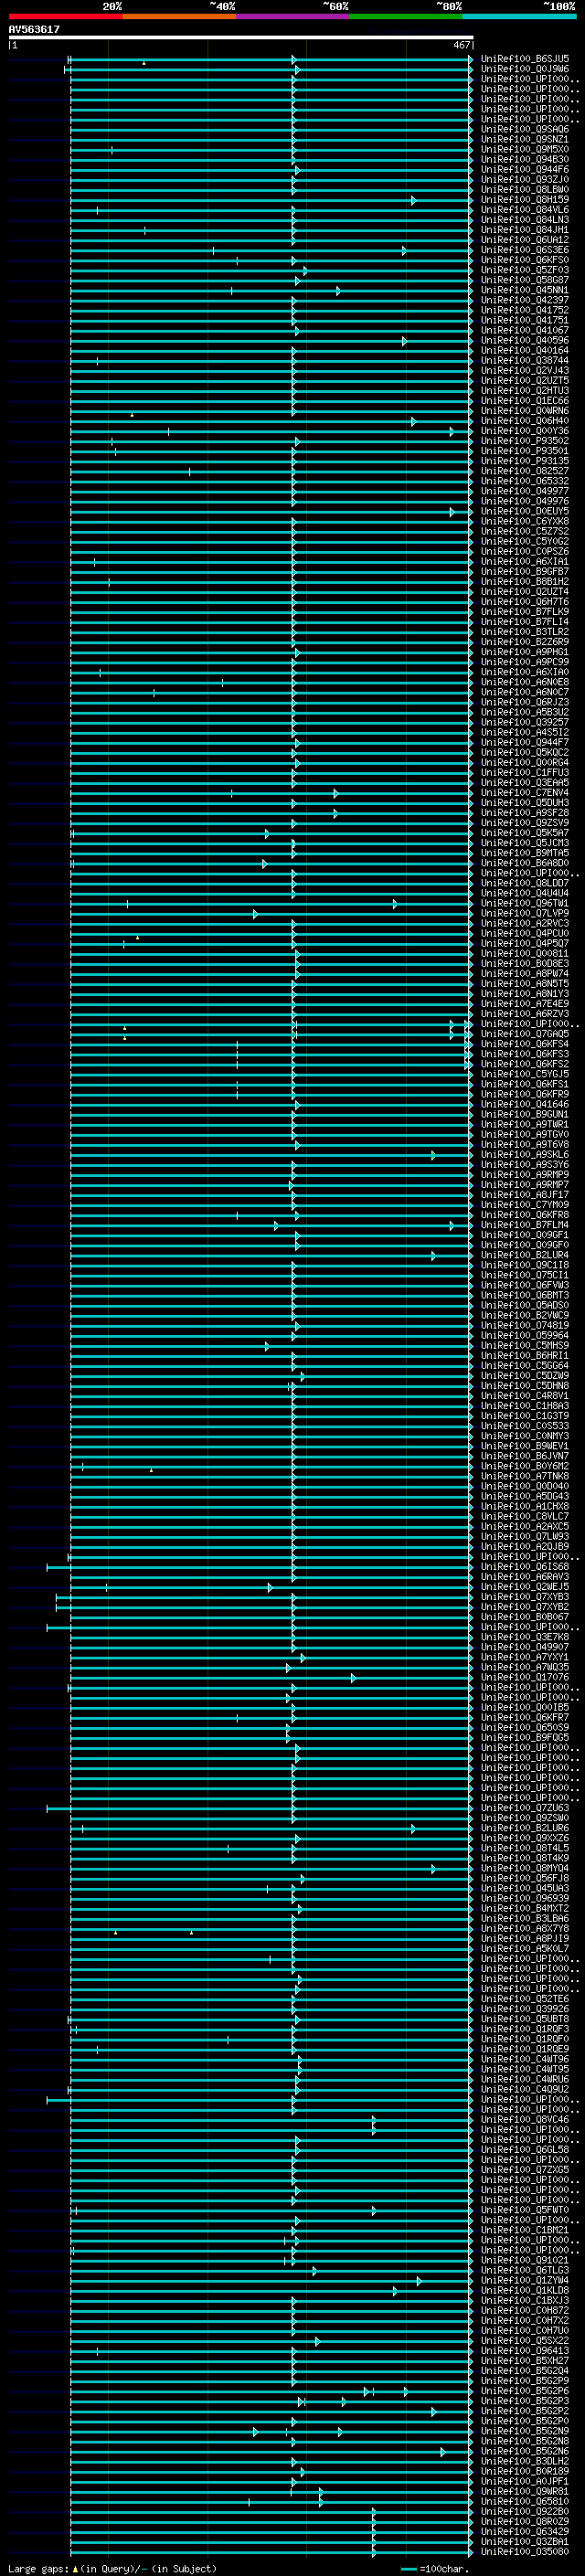Open hit UniRef100_B9GUN1
The height and width of the screenshot is (2576, 585).
pyautogui.click(x=525, y=1114)
